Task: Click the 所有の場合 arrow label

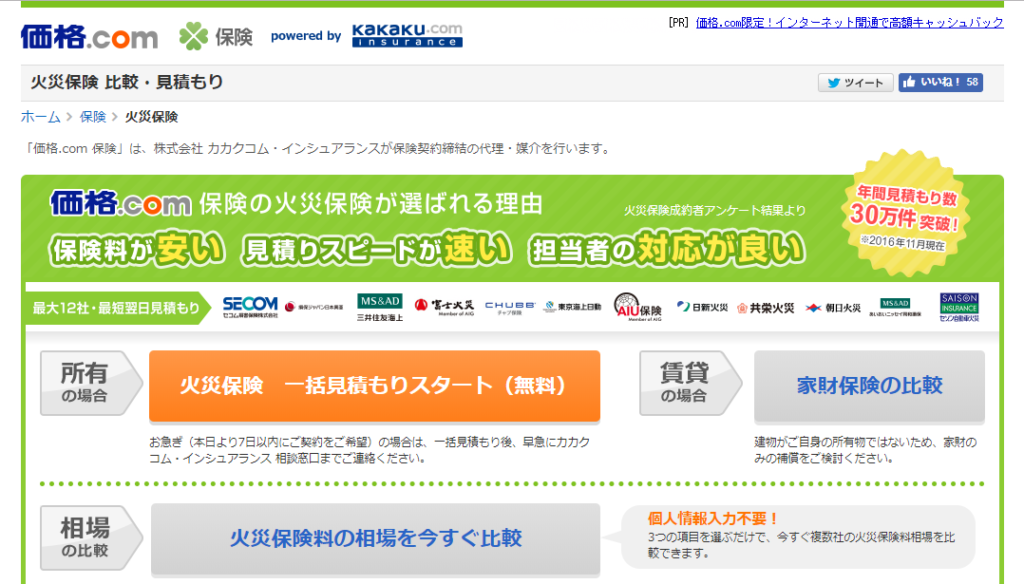Action: pyautogui.click(x=91, y=383)
